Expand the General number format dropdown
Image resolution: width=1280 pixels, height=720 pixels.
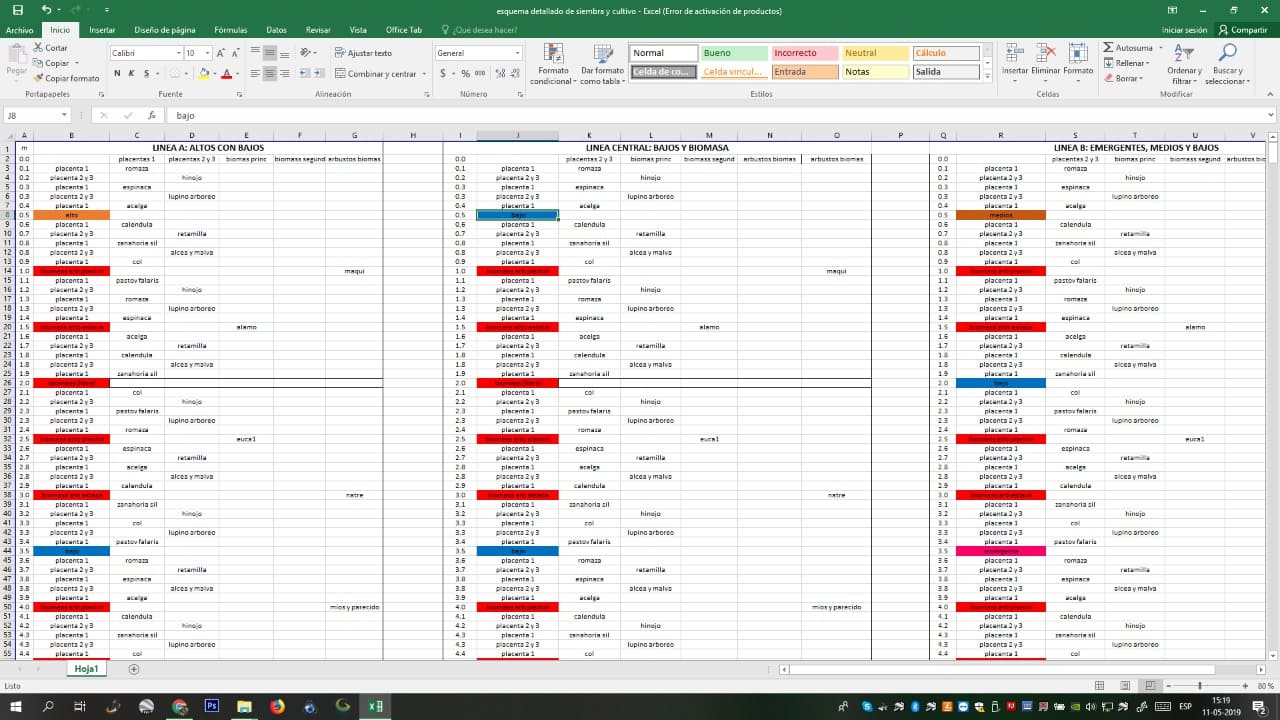click(x=516, y=53)
